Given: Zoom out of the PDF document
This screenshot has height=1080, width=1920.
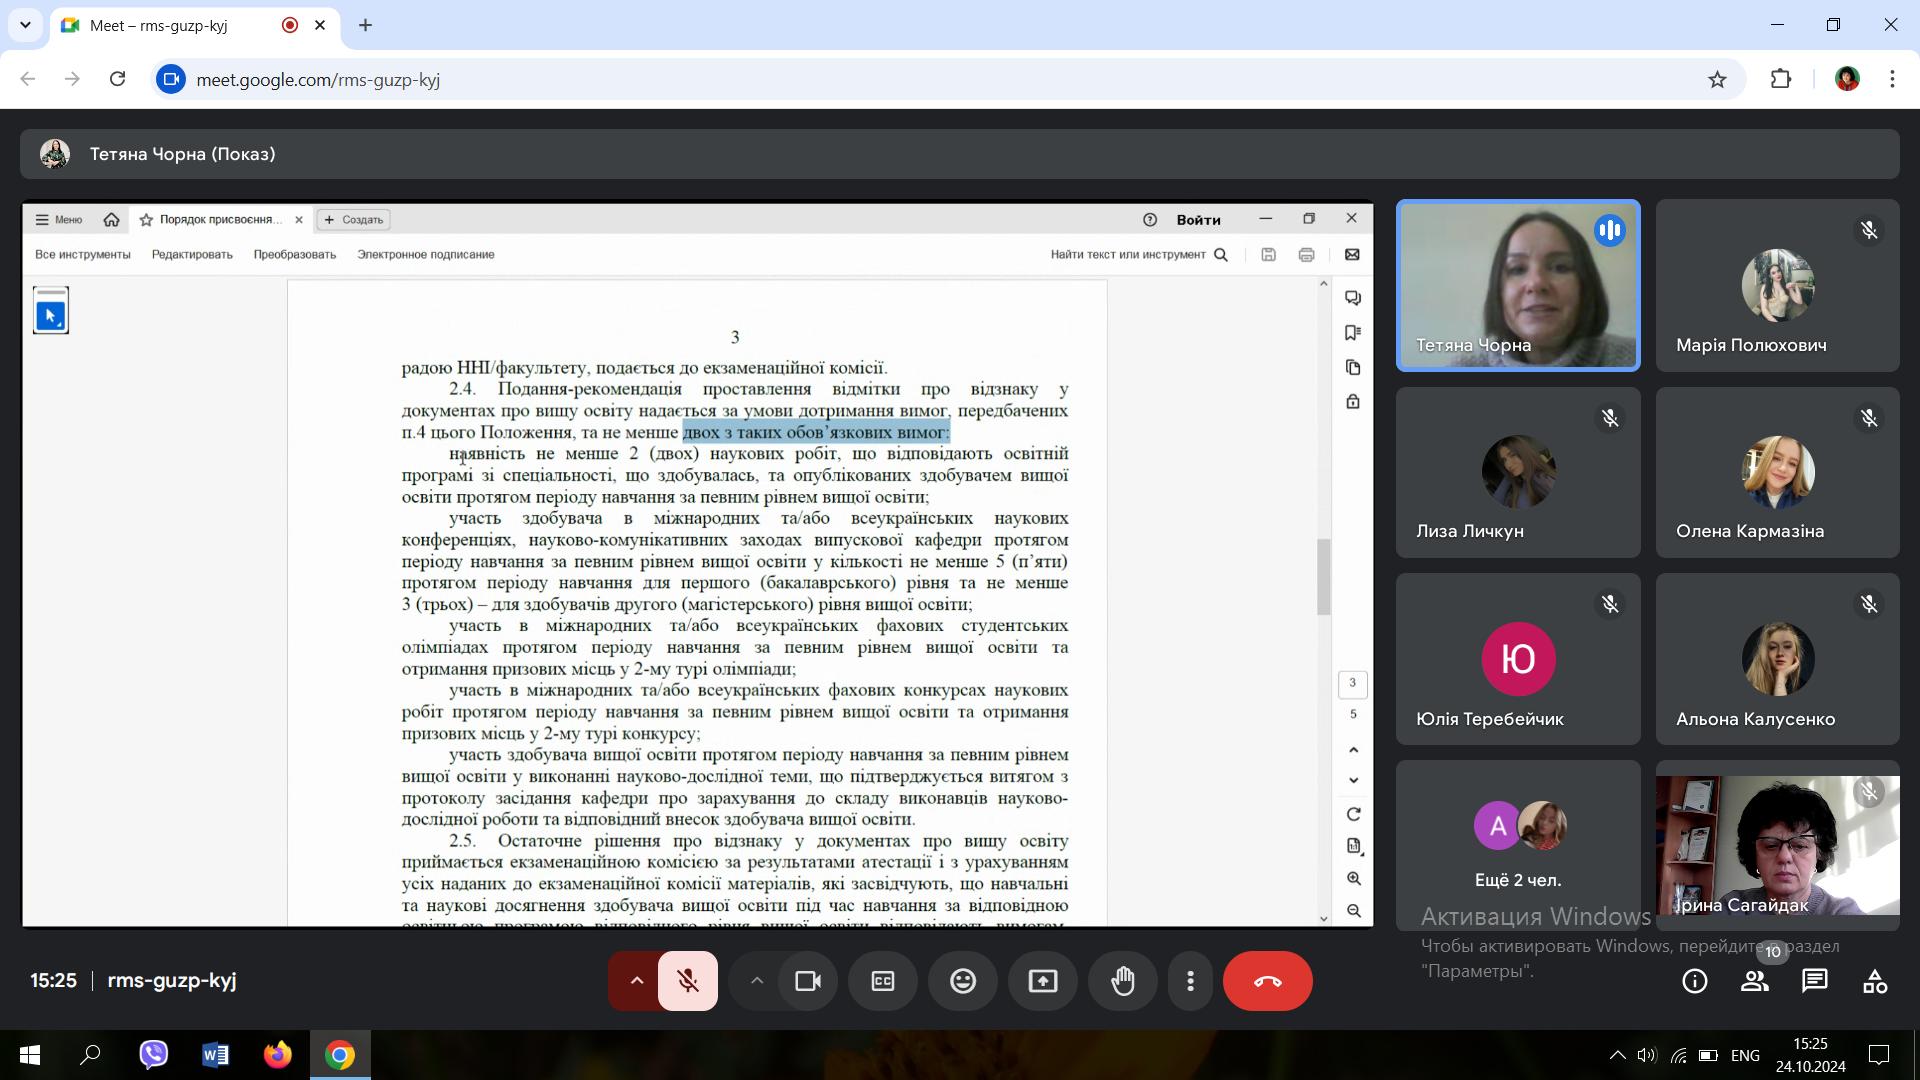Looking at the screenshot, I should [x=1353, y=910].
